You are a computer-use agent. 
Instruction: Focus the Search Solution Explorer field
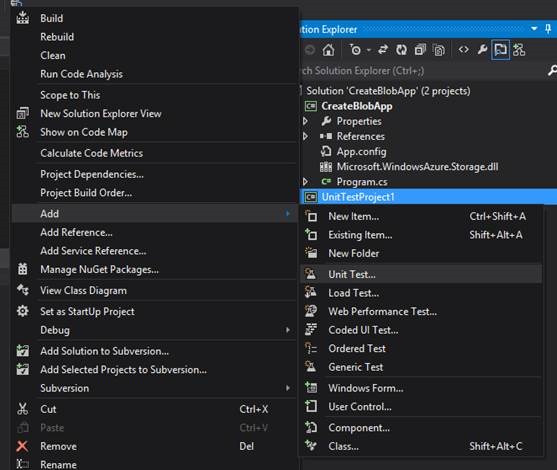[x=423, y=71]
